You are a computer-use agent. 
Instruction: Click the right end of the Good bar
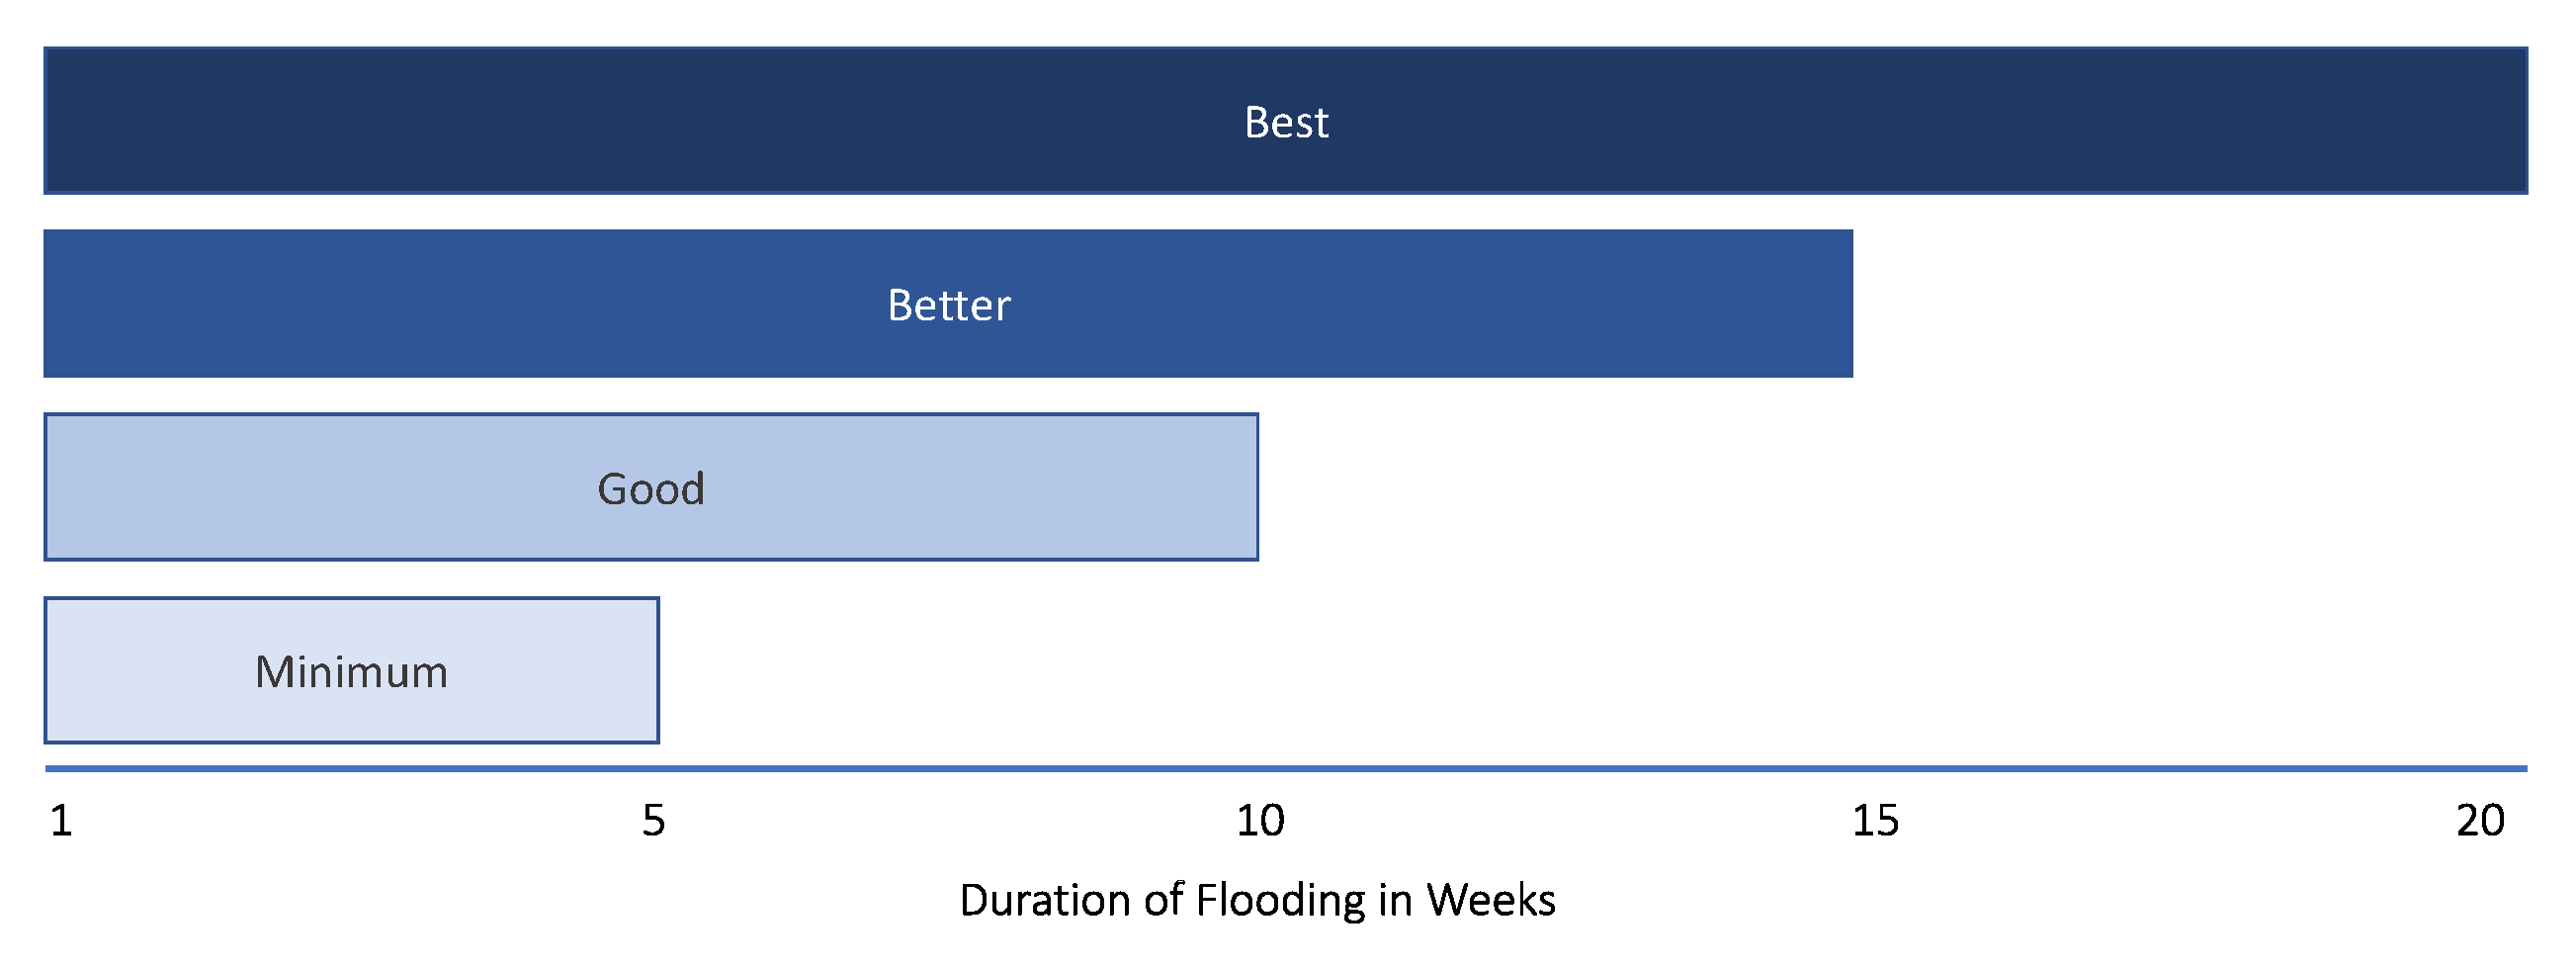[1249, 487]
